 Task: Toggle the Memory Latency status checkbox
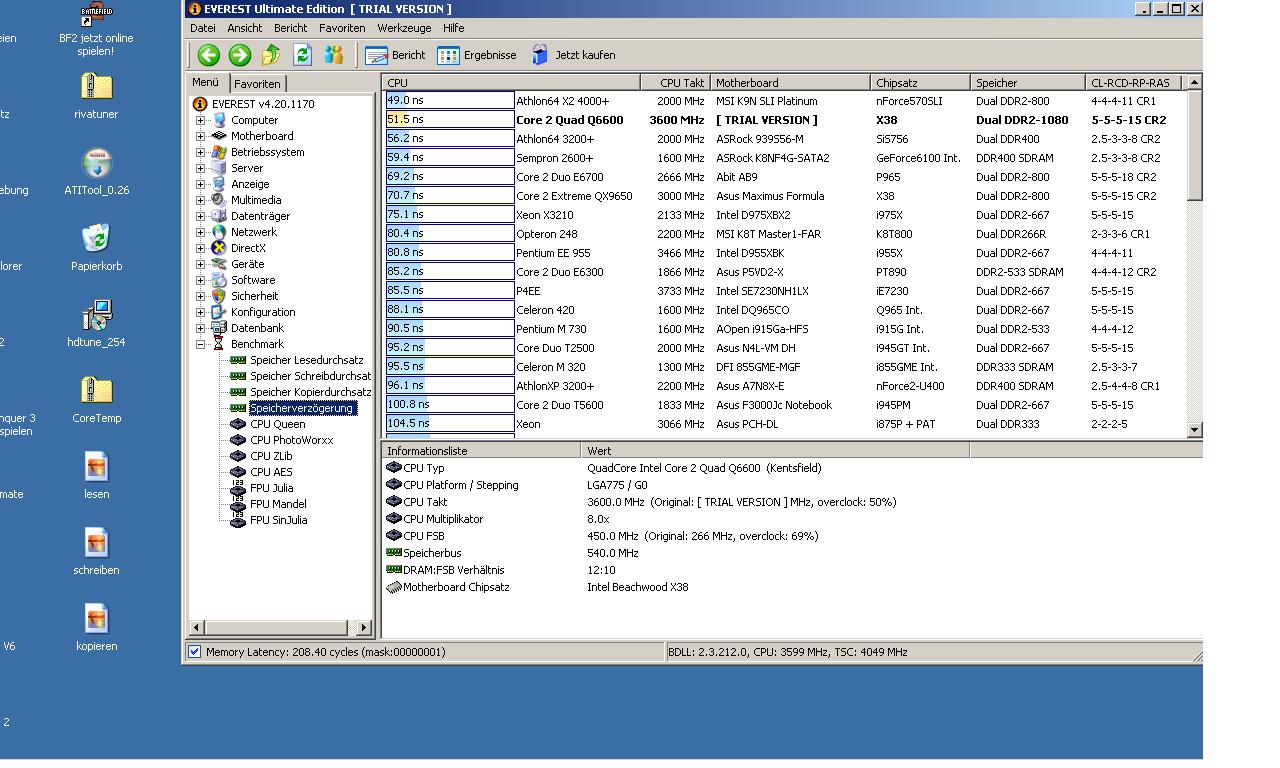(x=195, y=652)
